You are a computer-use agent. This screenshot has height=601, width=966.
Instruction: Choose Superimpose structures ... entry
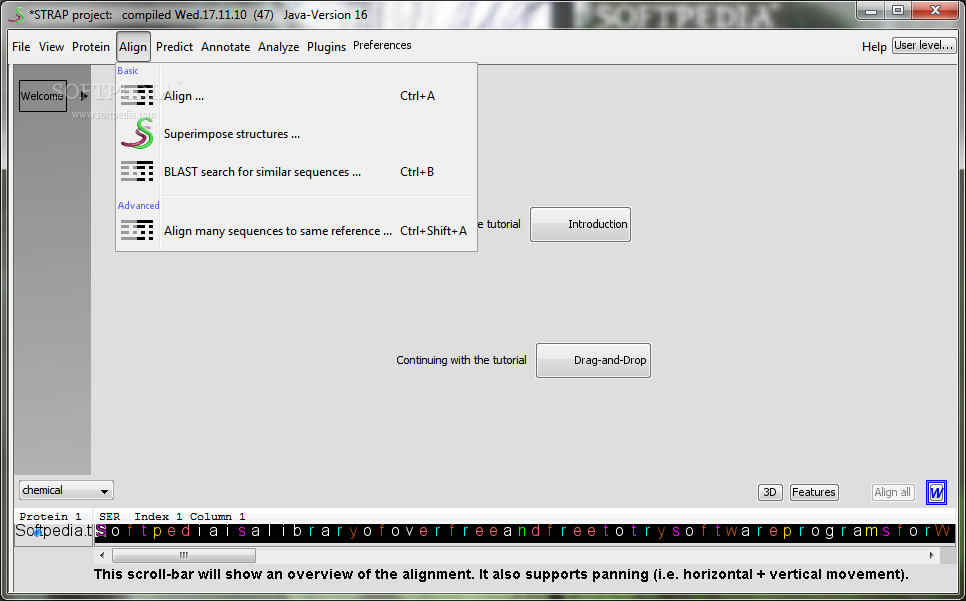tap(296, 134)
